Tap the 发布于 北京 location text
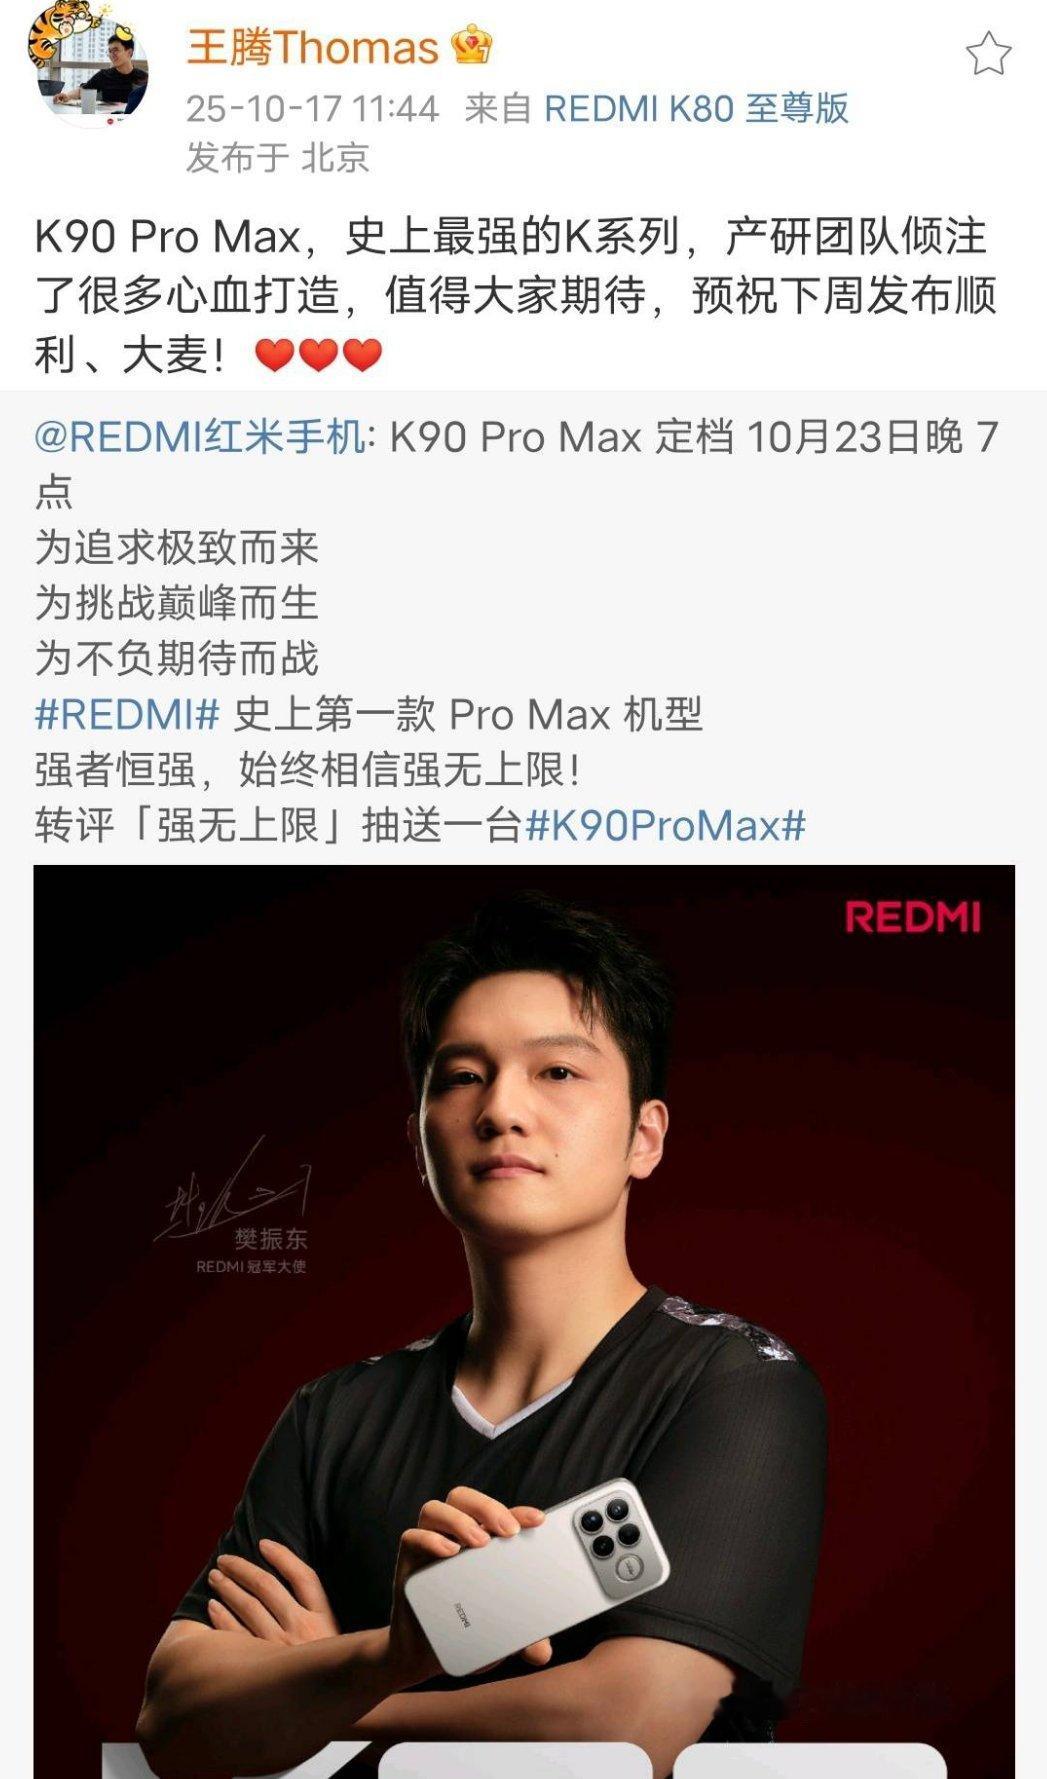Image resolution: width=1047 pixels, height=1779 pixels. (x=278, y=157)
